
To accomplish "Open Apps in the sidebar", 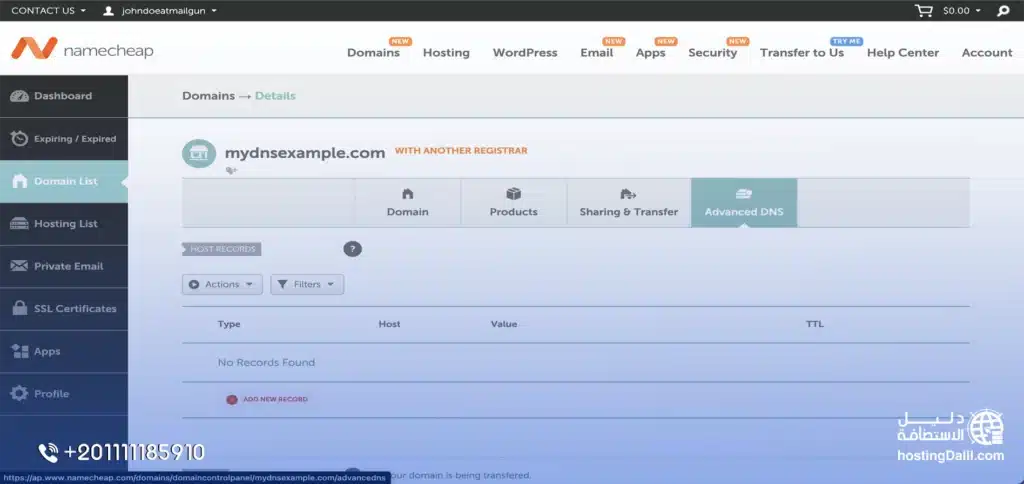I will point(64,351).
